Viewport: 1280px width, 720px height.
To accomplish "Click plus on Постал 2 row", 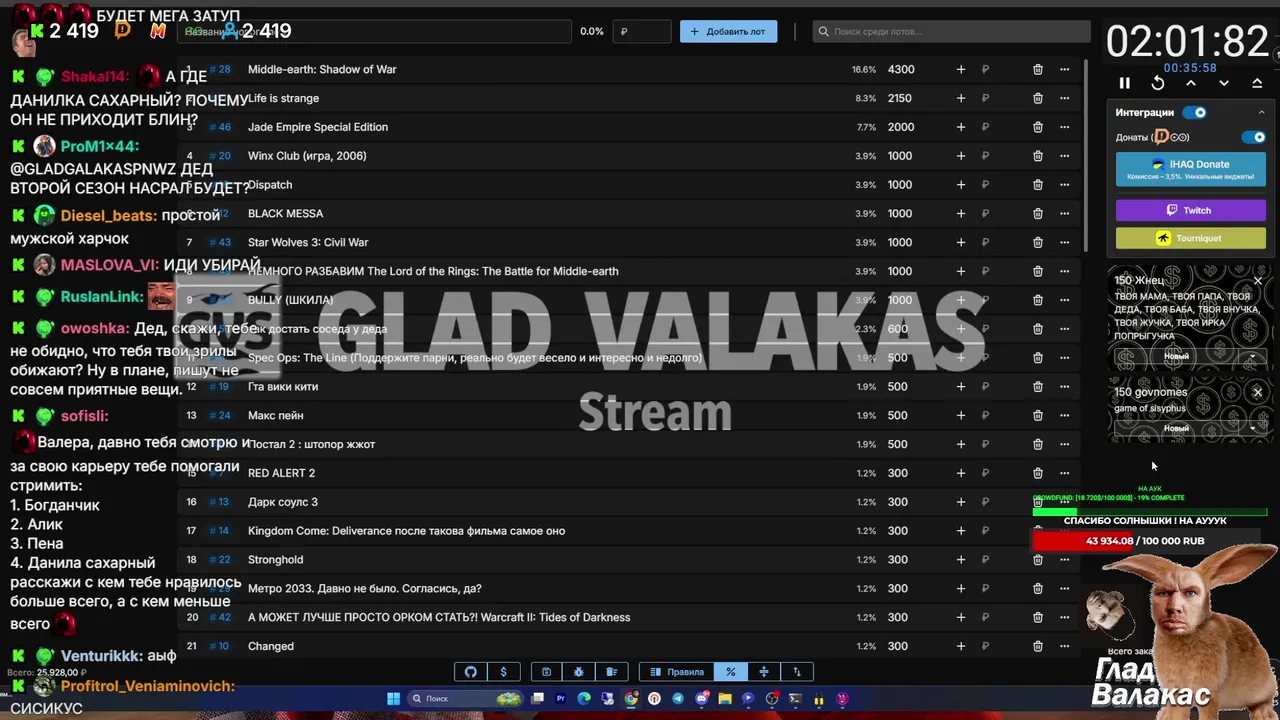I will (x=961, y=444).
